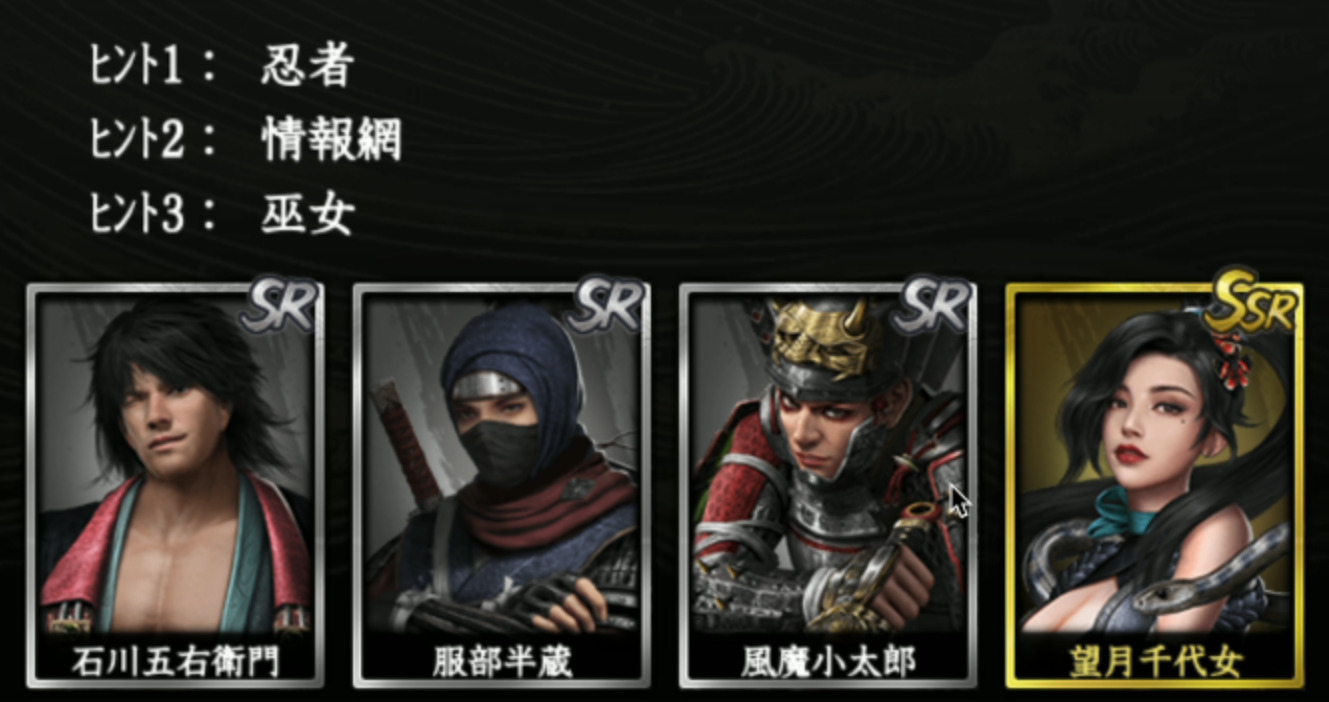Click the 風魔小太郎 name label
Screen dimensions: 1329x702
[x=828, y=661]
